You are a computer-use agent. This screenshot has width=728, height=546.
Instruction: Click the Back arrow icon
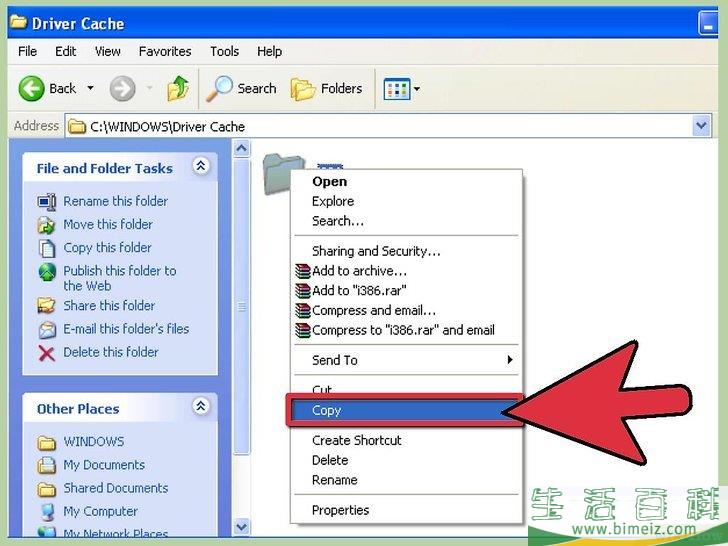click(32, 89)
